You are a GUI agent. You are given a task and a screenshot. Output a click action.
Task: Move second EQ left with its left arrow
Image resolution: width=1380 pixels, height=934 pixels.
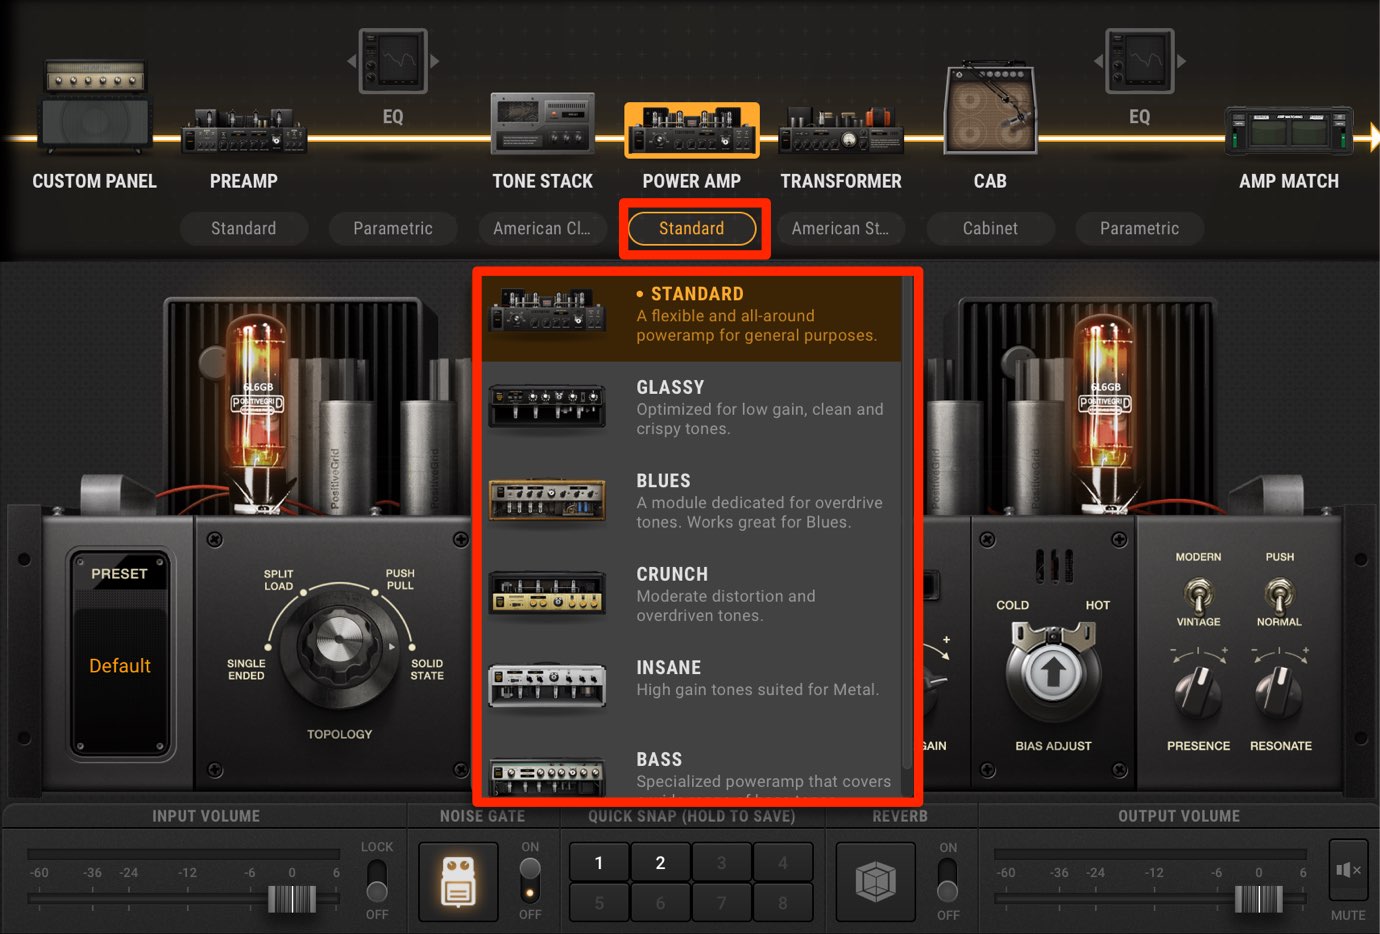[x=1098, y=61]
